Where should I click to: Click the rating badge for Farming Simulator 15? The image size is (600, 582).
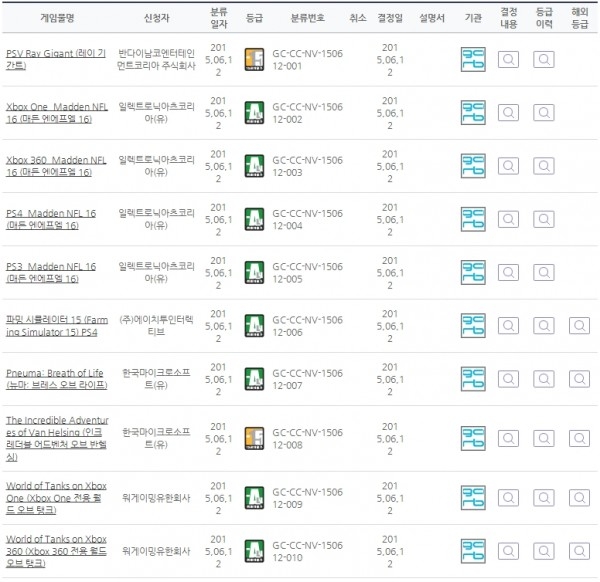253,326
